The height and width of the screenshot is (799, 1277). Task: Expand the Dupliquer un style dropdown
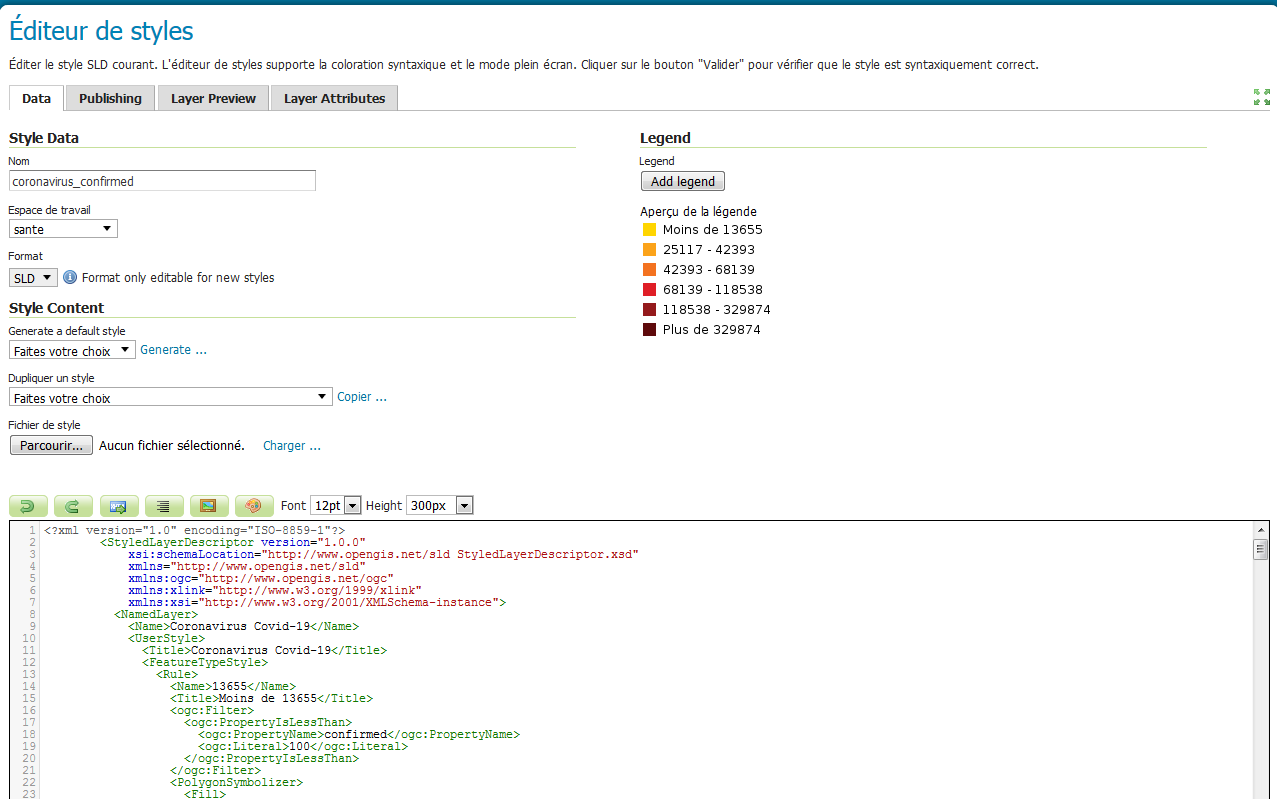pos(170,397)
